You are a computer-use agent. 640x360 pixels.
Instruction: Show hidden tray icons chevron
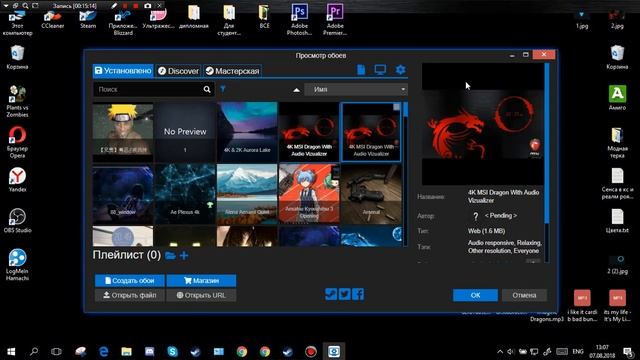coord(500,351)
